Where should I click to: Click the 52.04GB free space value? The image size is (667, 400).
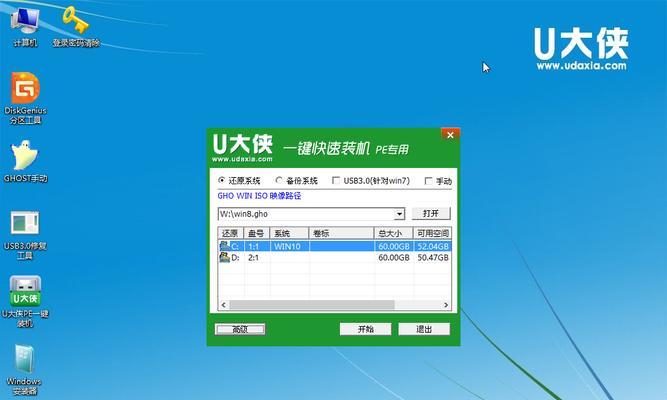point(433,246)
